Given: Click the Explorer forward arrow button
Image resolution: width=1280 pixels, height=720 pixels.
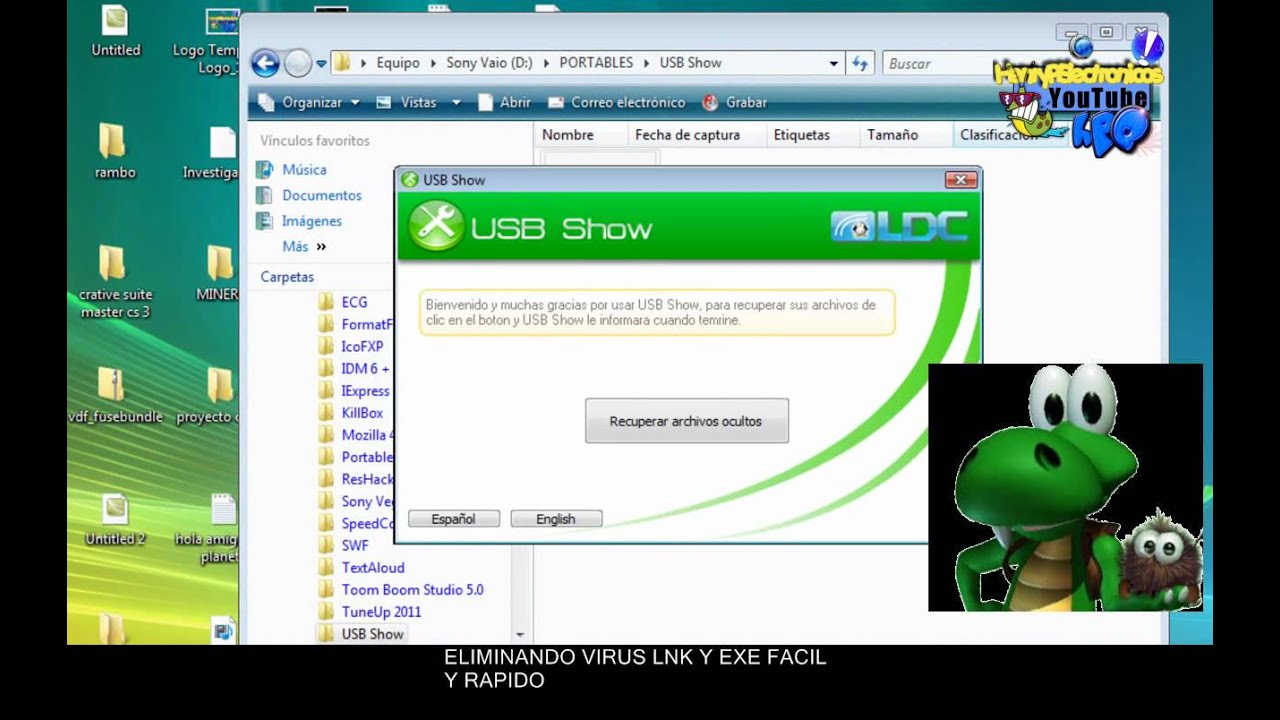Looking at the screenshot, I should click(x=298, y=64).
